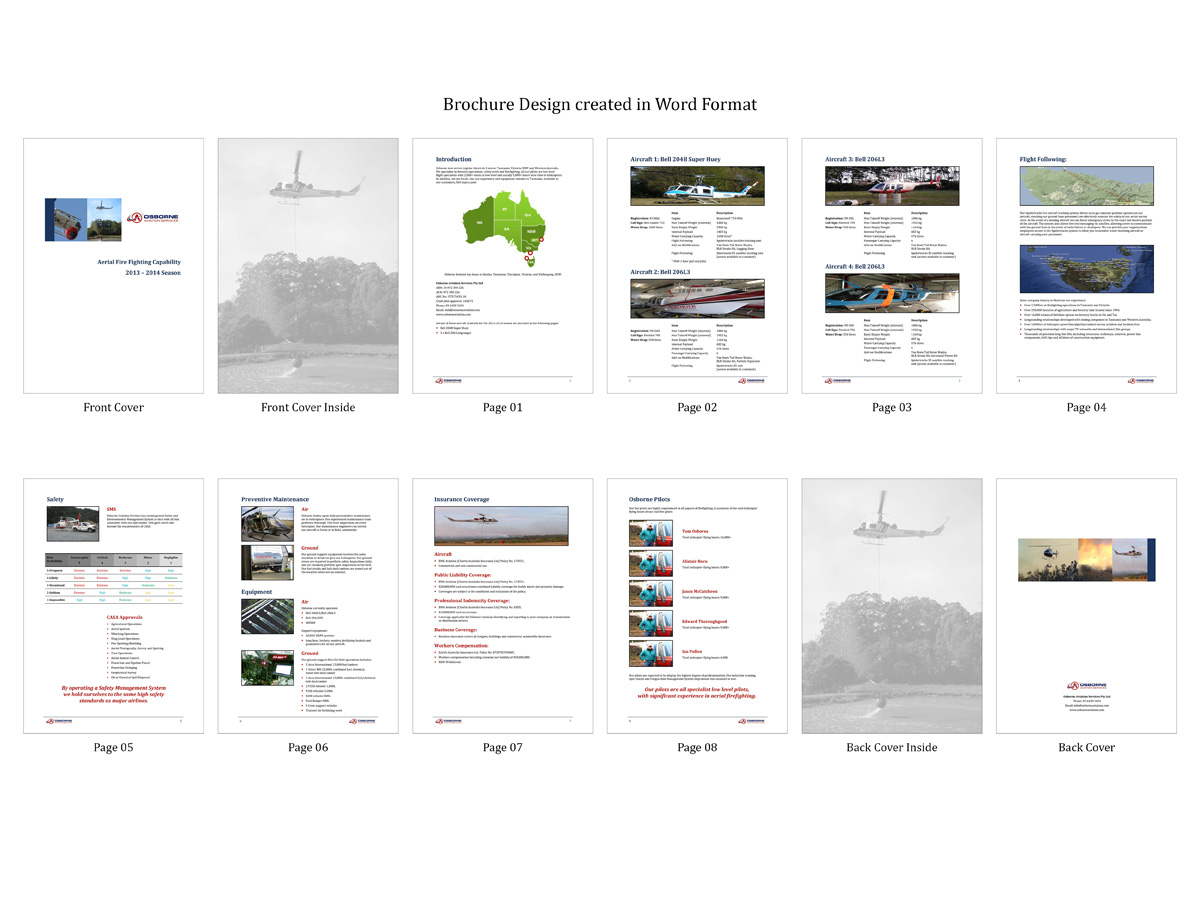Click the Insurance Coverage helicopter banner photo
The height and width of the screenshot is (900, 1200).
[x=501, y=526]
